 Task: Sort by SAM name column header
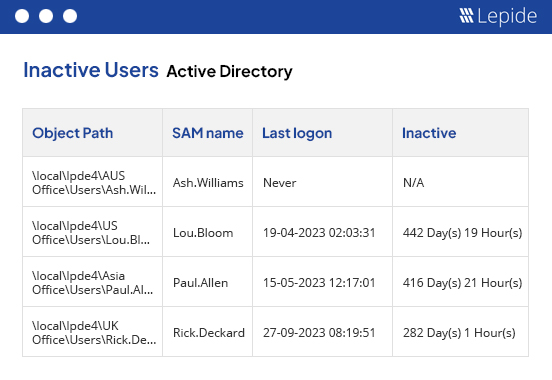coord(208,133)
